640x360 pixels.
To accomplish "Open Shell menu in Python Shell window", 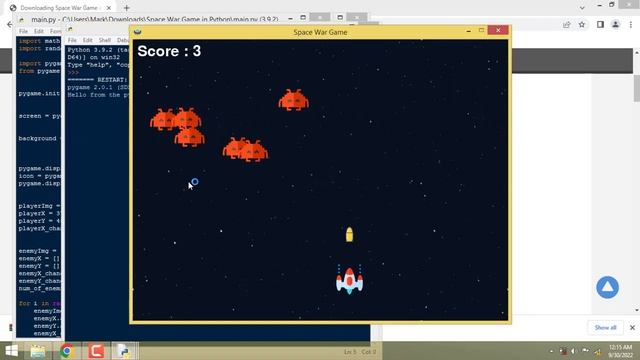I will (104, 40).
